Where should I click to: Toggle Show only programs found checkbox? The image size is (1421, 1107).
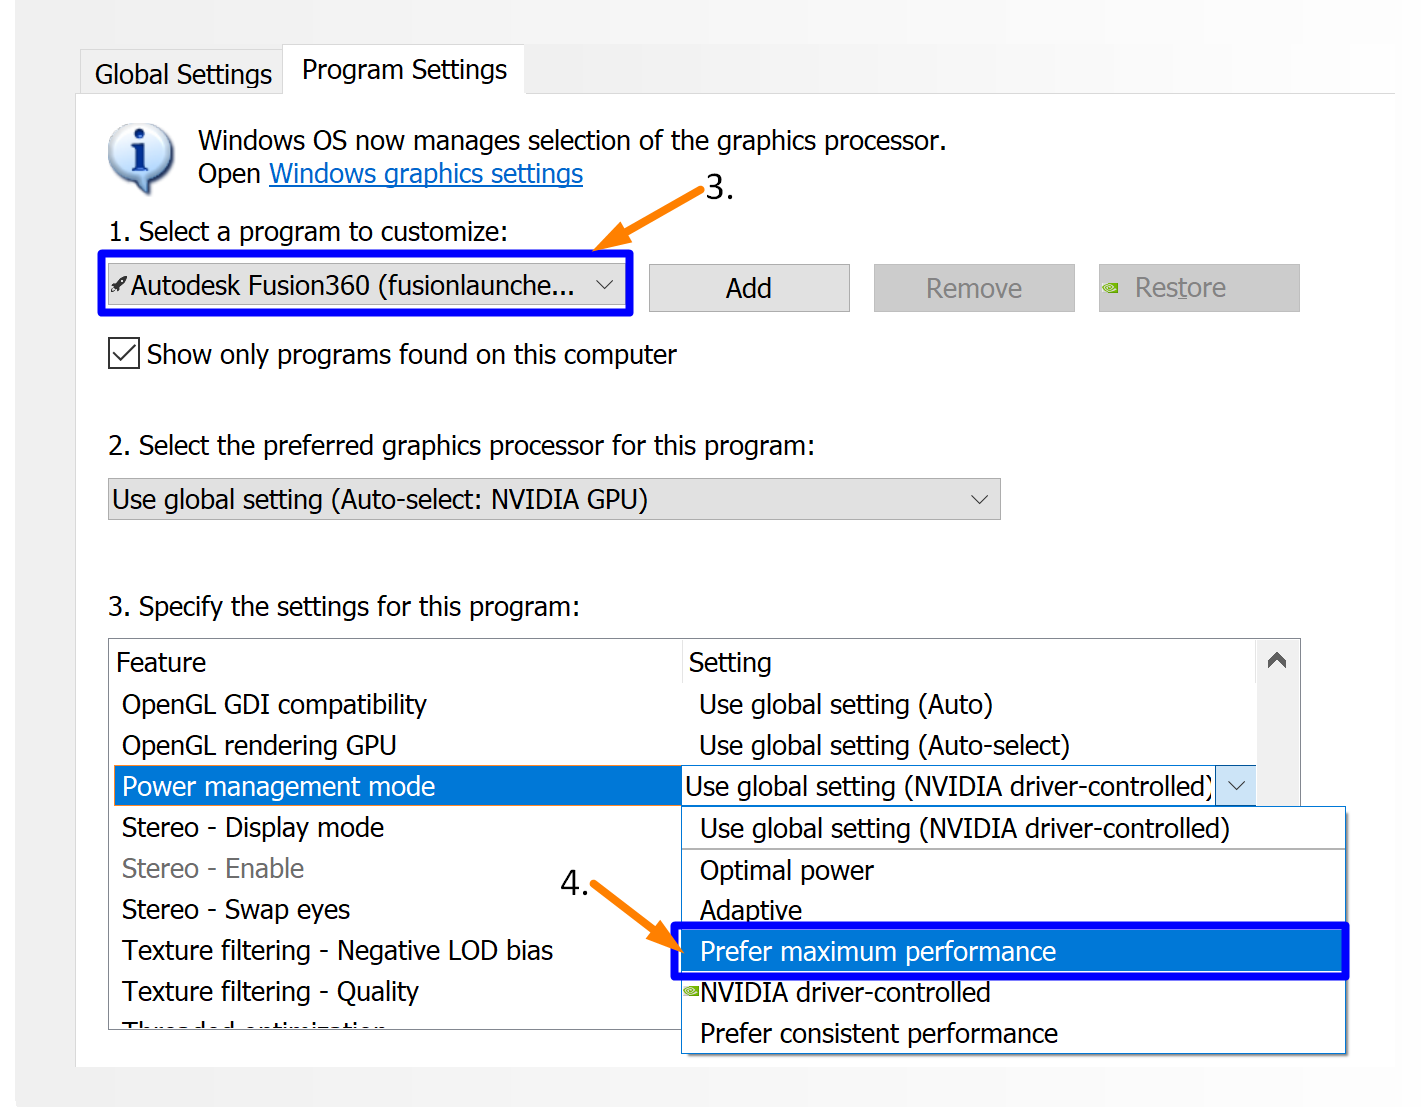coord(124,354)
